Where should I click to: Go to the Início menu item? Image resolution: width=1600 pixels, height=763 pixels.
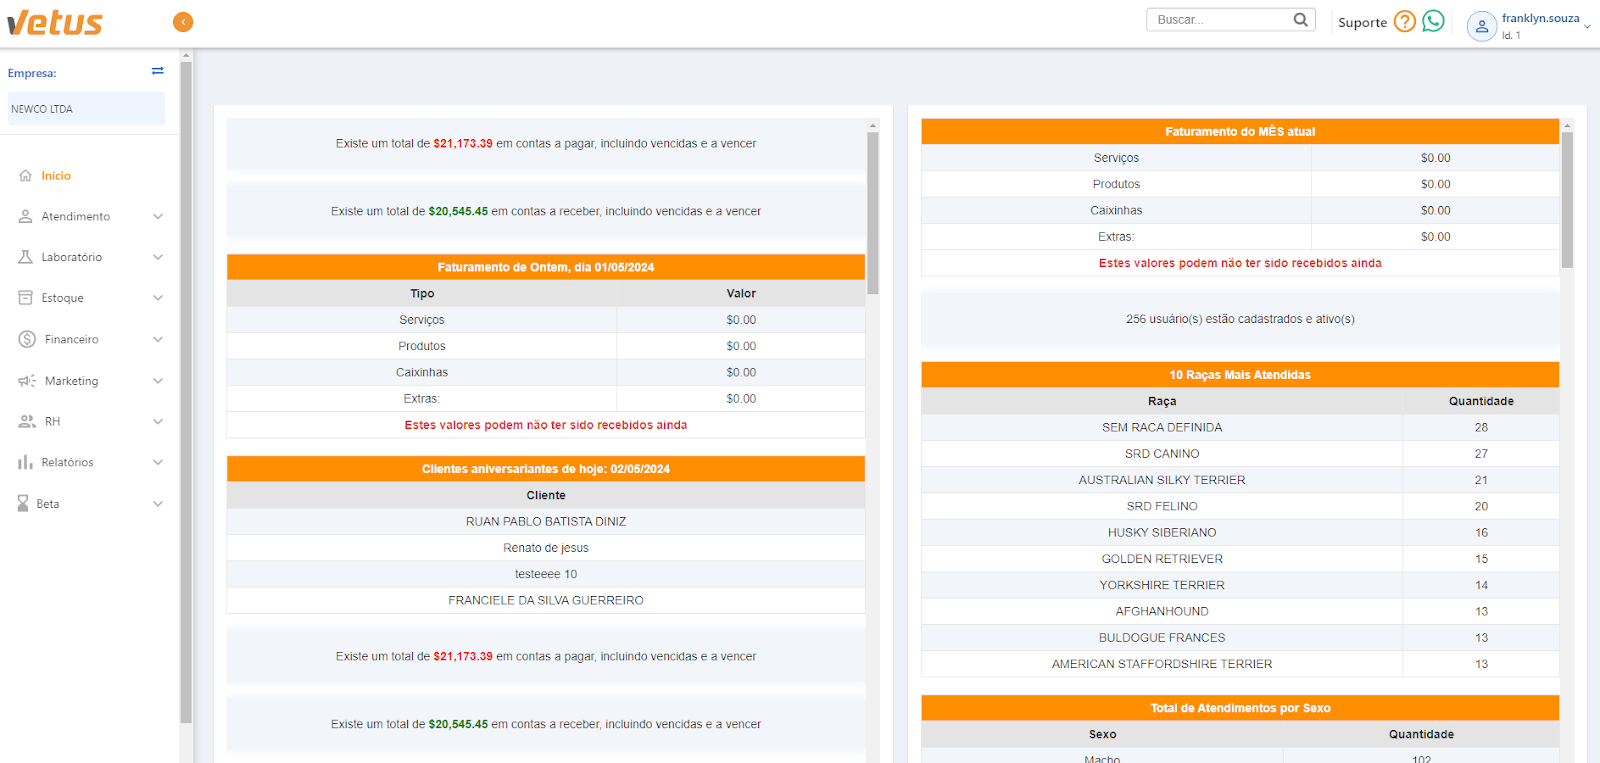[x=56, y=176]
